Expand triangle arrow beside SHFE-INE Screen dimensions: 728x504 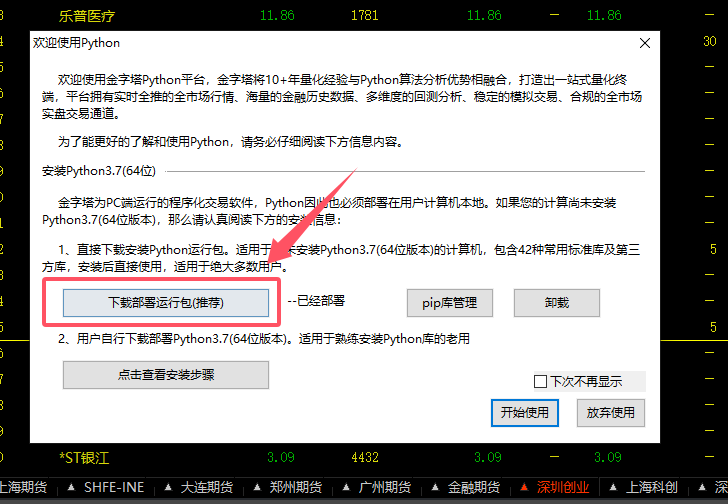point(71,487)
